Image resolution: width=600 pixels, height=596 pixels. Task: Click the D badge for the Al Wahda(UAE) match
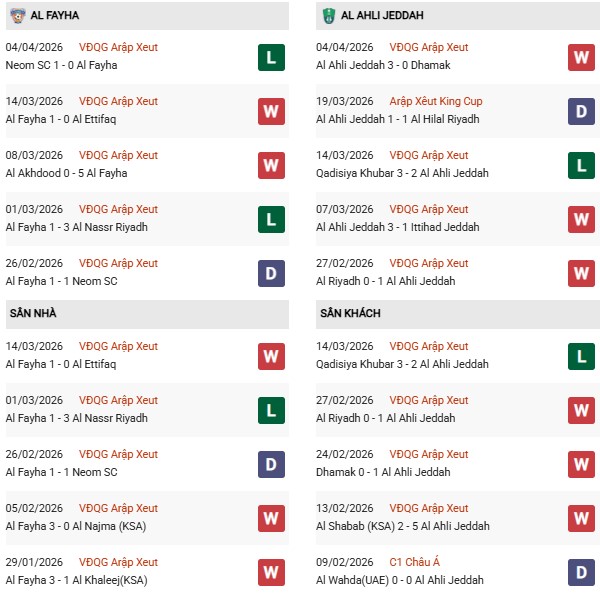point(581,572)
